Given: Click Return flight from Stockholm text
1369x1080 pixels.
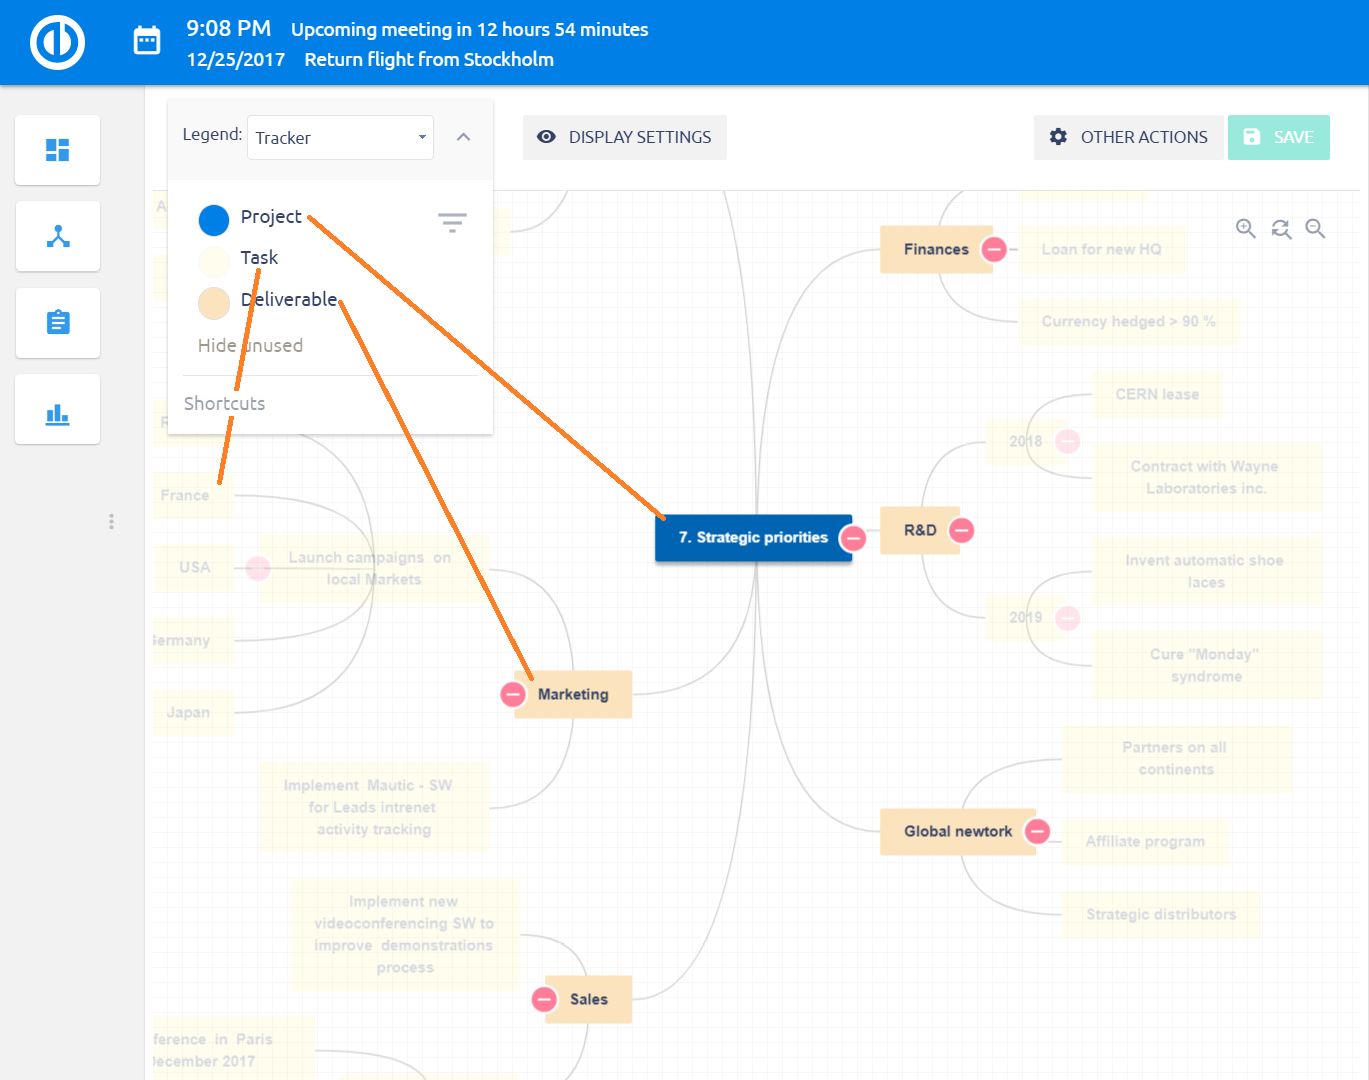Looking at the screenshot, I should tap(429, 59).
